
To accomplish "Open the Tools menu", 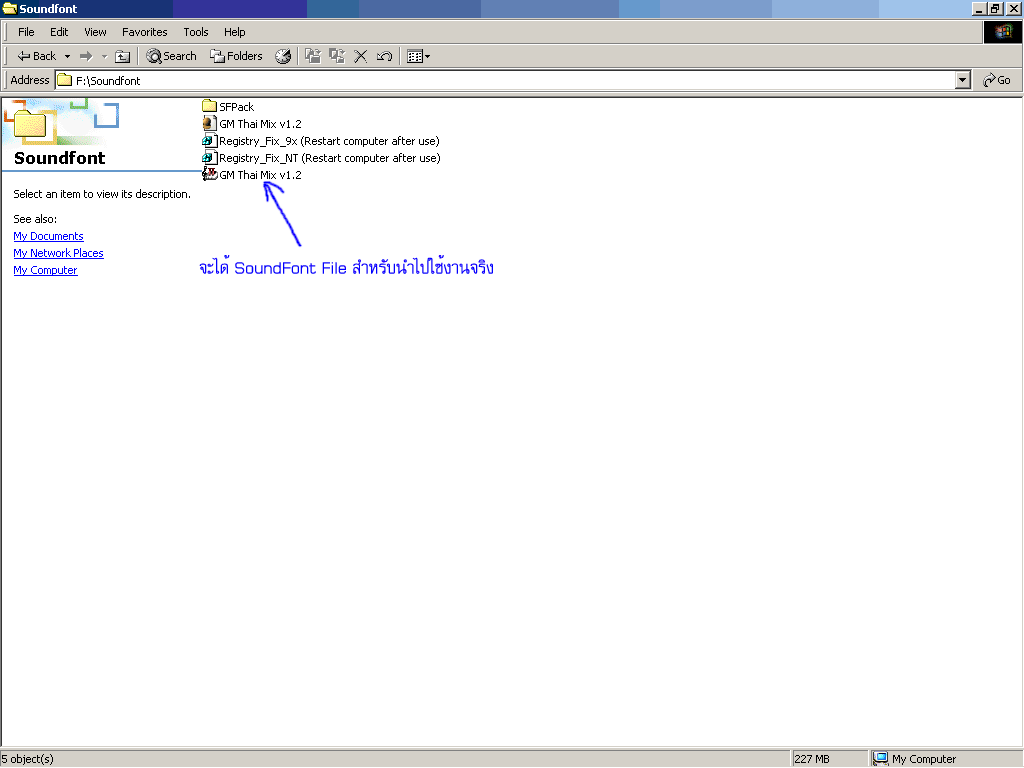I will (196, 32).
